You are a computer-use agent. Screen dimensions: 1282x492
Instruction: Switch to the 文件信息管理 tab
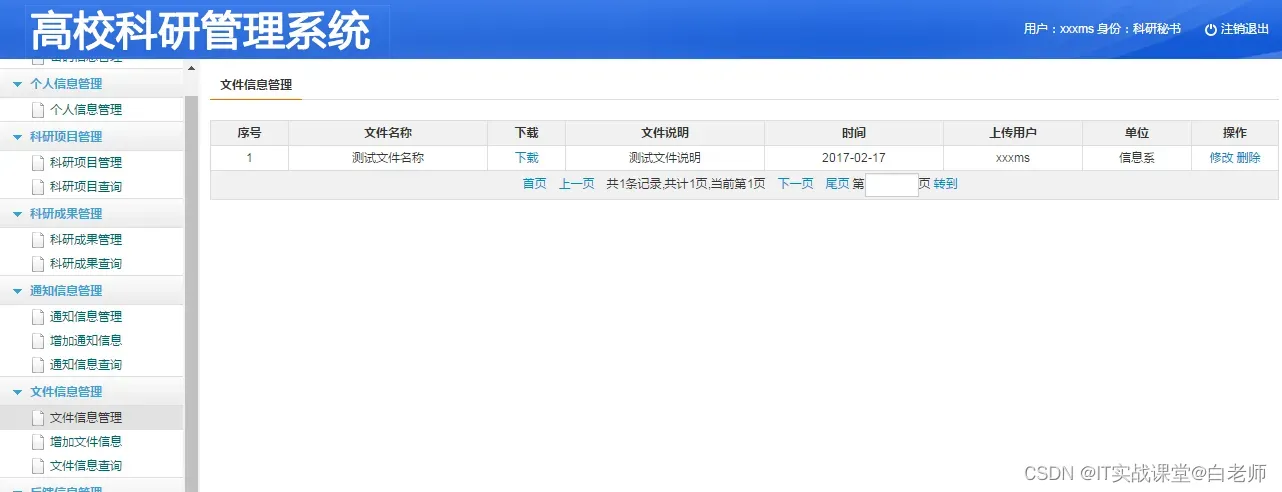coord(256,86)
